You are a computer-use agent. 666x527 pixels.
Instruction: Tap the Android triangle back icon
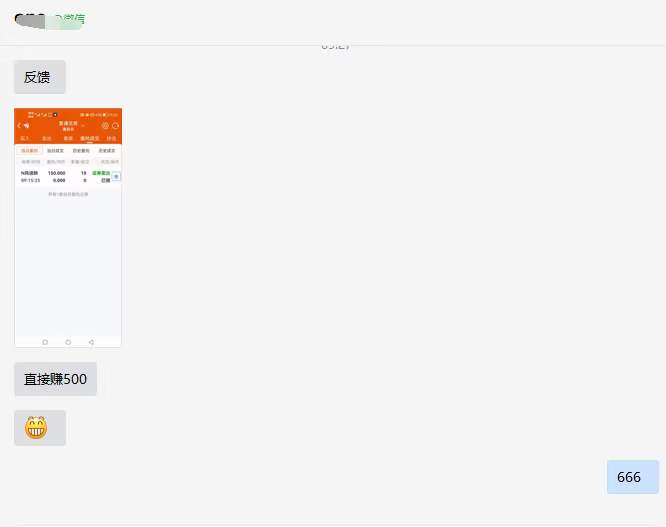(91, 342)
